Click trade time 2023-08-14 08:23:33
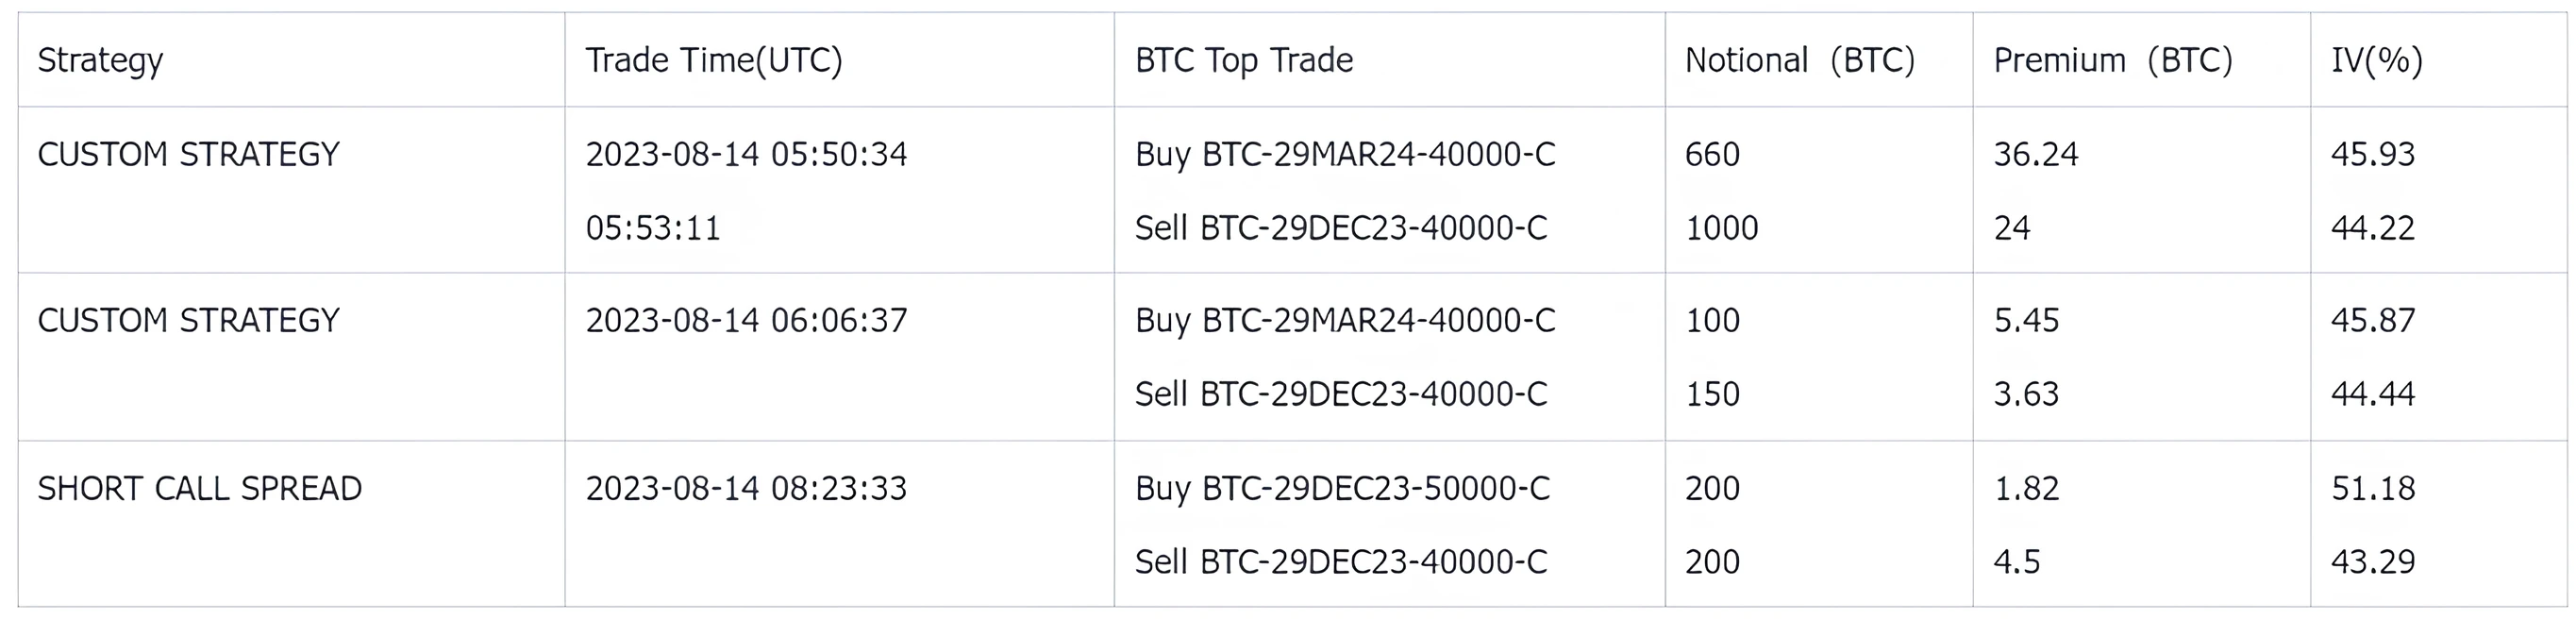This screenshot has width=2576, height=619. (746, 489)
